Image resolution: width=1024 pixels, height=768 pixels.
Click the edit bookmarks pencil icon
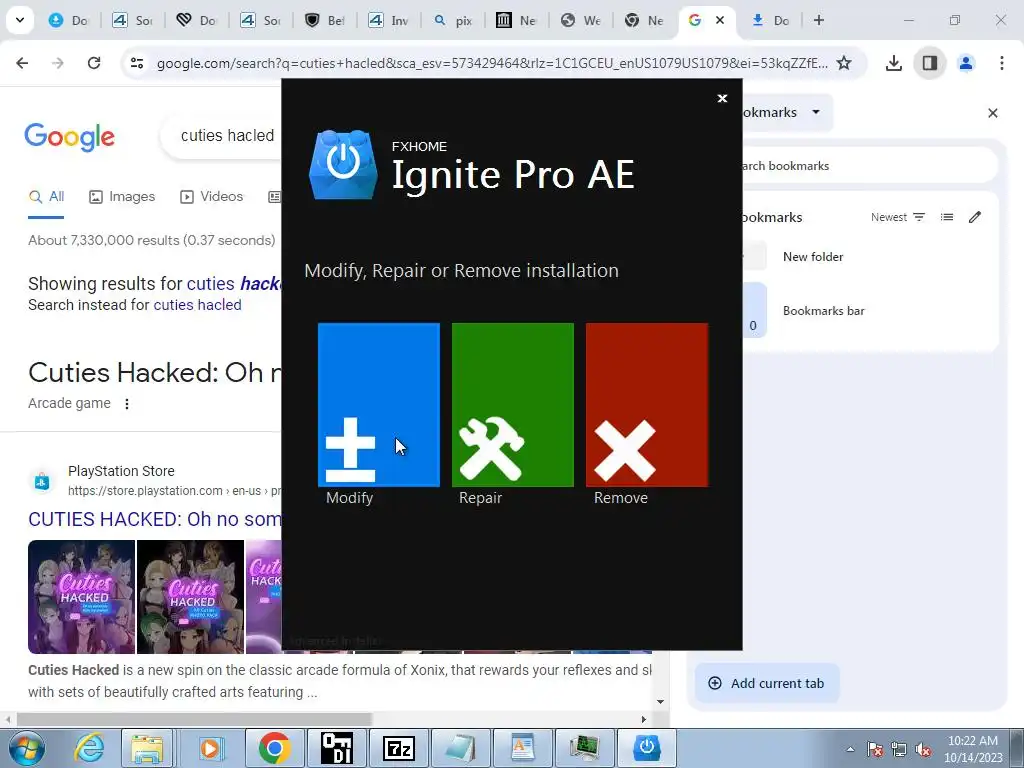pos(975,217)
